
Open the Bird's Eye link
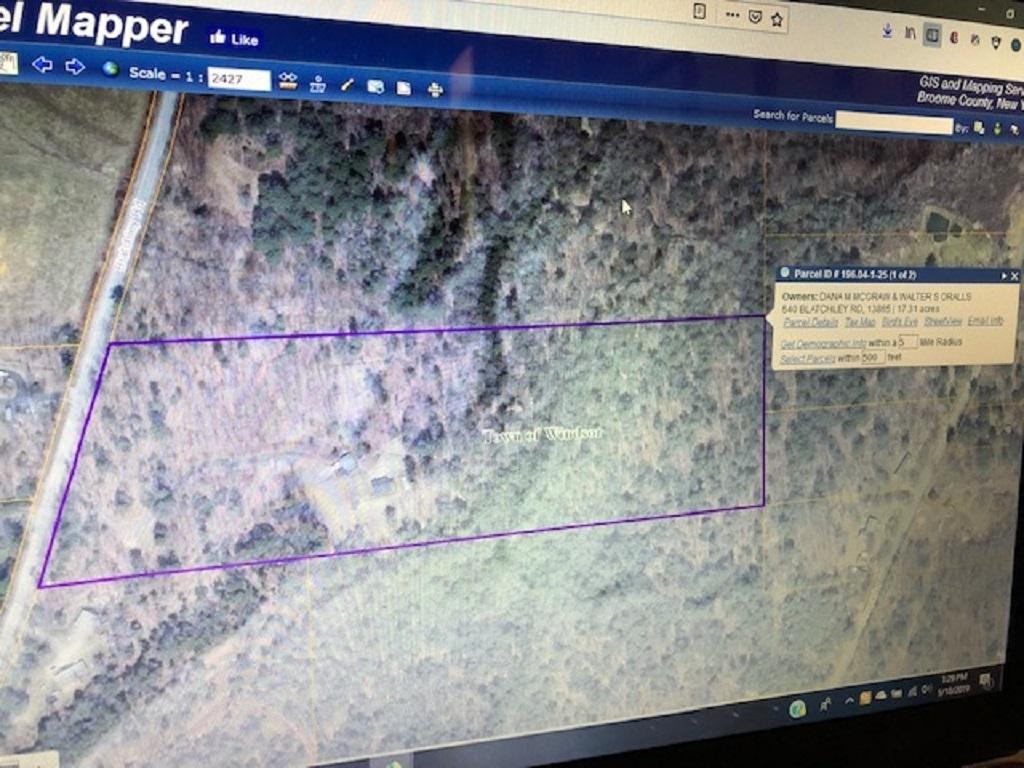[899, 322]
